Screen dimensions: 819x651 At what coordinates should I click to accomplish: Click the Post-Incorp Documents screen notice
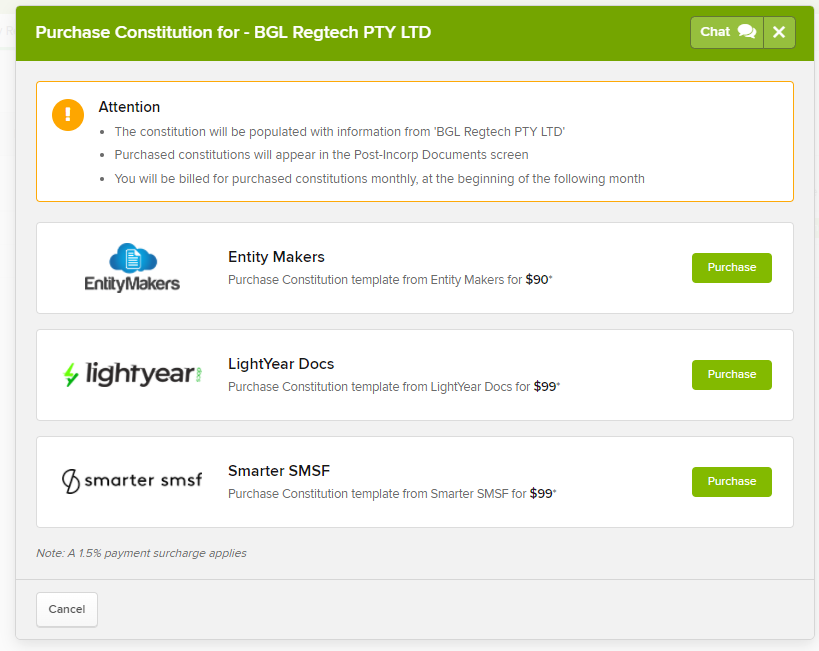click(x=321, y=155)
